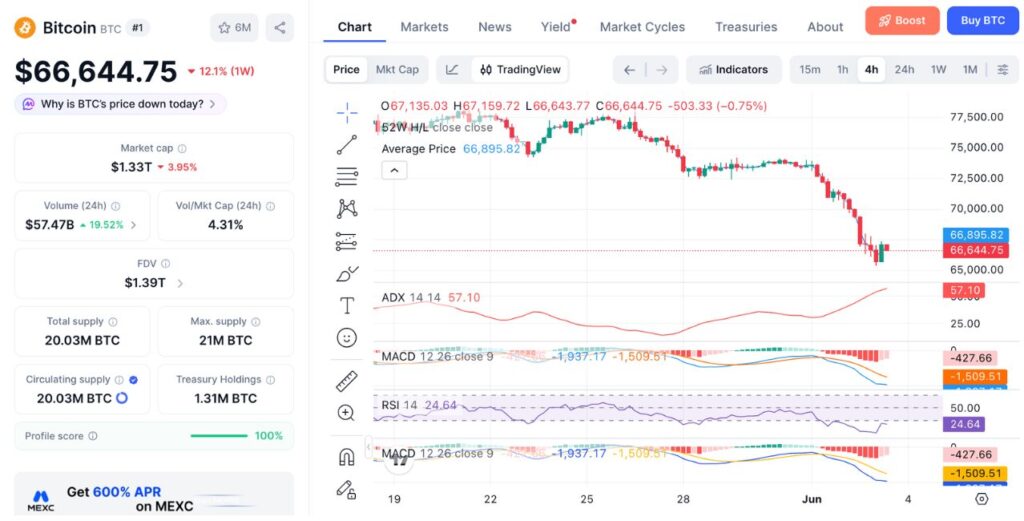Screen dimensions: 1024x521
Task: Set chart interval to 15m
Action: (810, 70)
